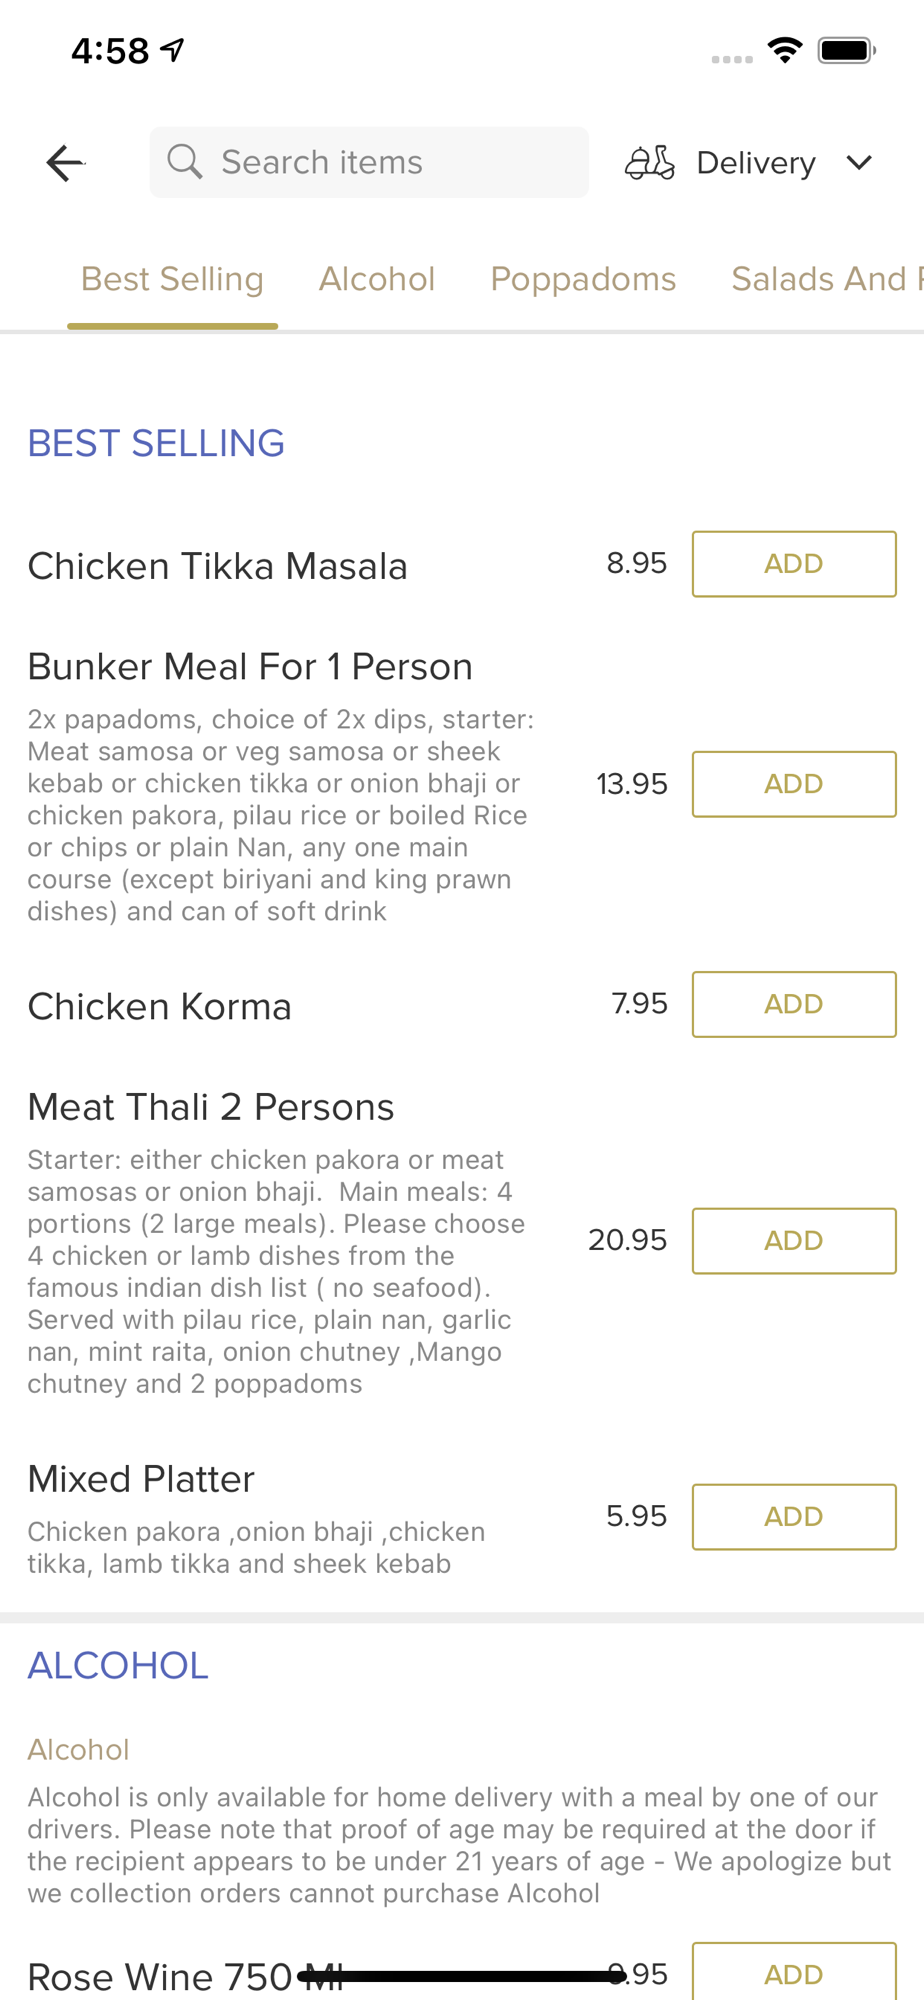Add Rose Wine 750 Ml
The height and width of the screenshot is (2000, 924).
[794, 1974]
